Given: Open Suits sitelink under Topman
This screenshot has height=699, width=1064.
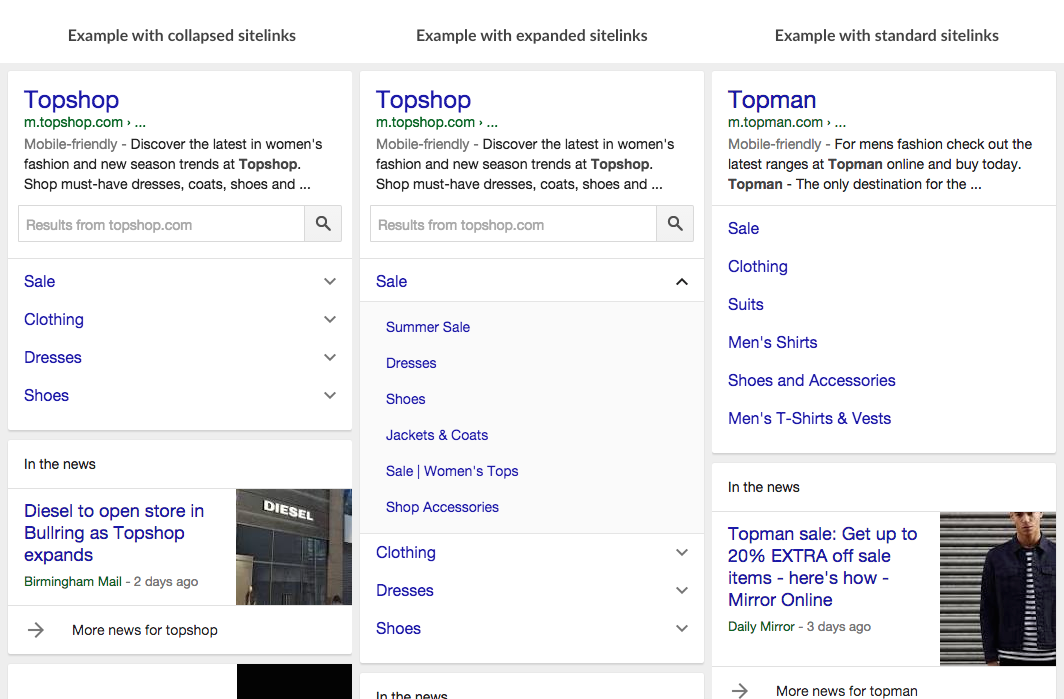Looking at the screenshot, I should 746,305.
